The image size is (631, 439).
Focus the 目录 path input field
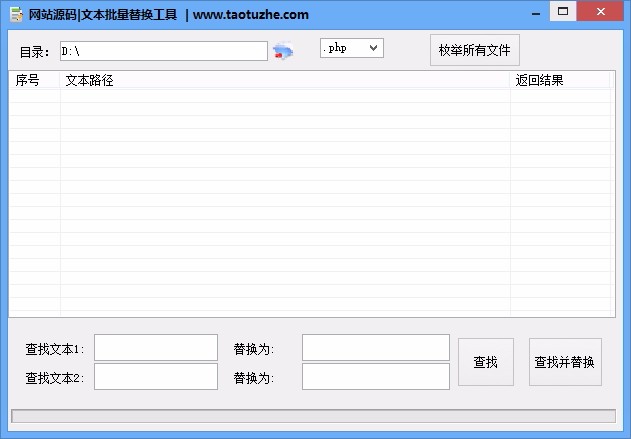pyautogui.click(x=164, y=51)
